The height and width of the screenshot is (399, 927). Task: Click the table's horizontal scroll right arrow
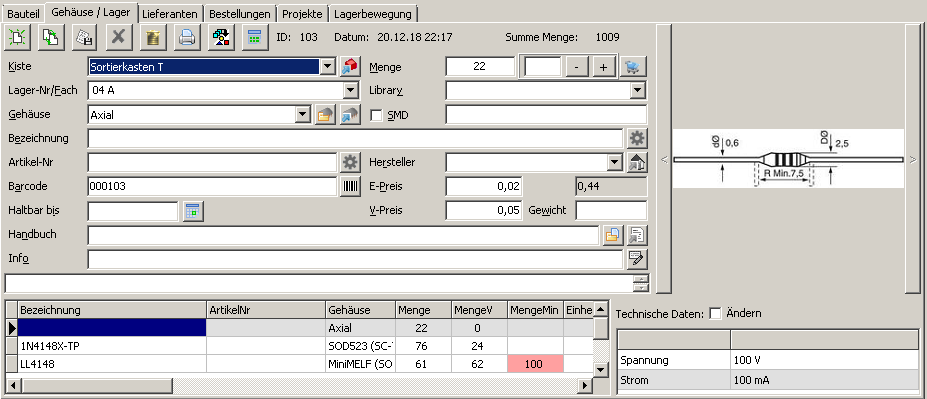coord(585,385)
